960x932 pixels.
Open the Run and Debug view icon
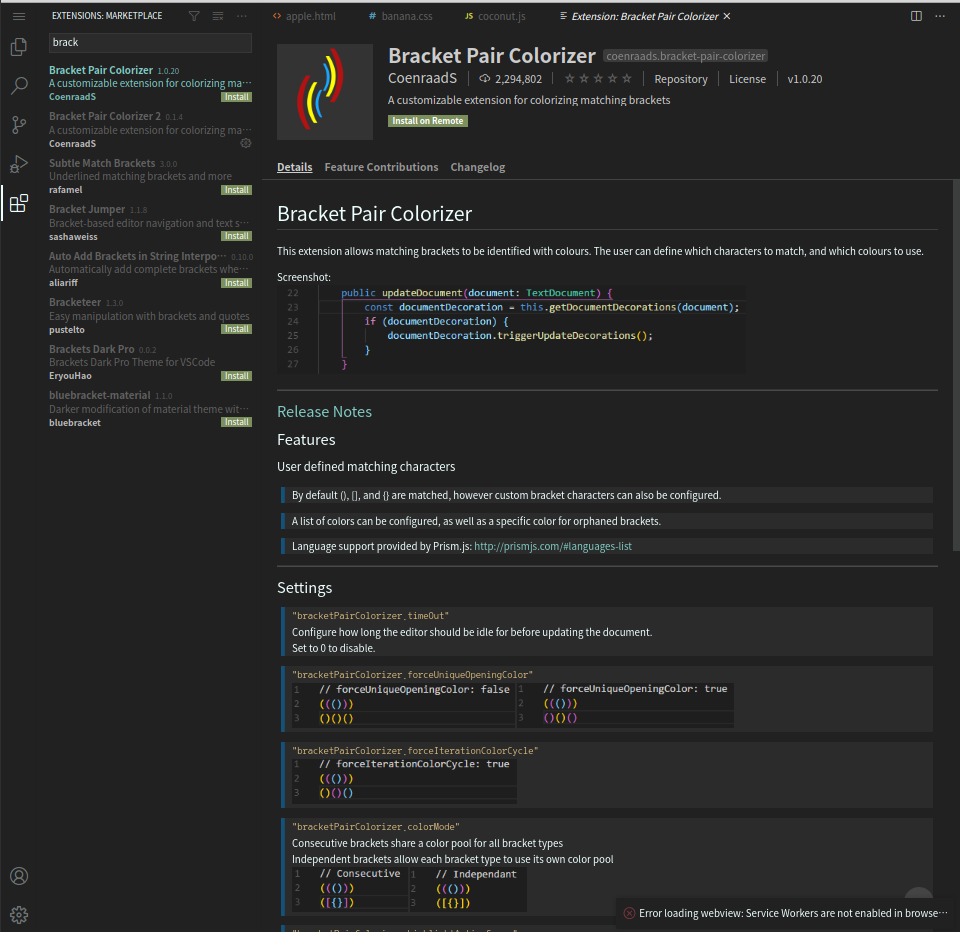coord(19,164)
